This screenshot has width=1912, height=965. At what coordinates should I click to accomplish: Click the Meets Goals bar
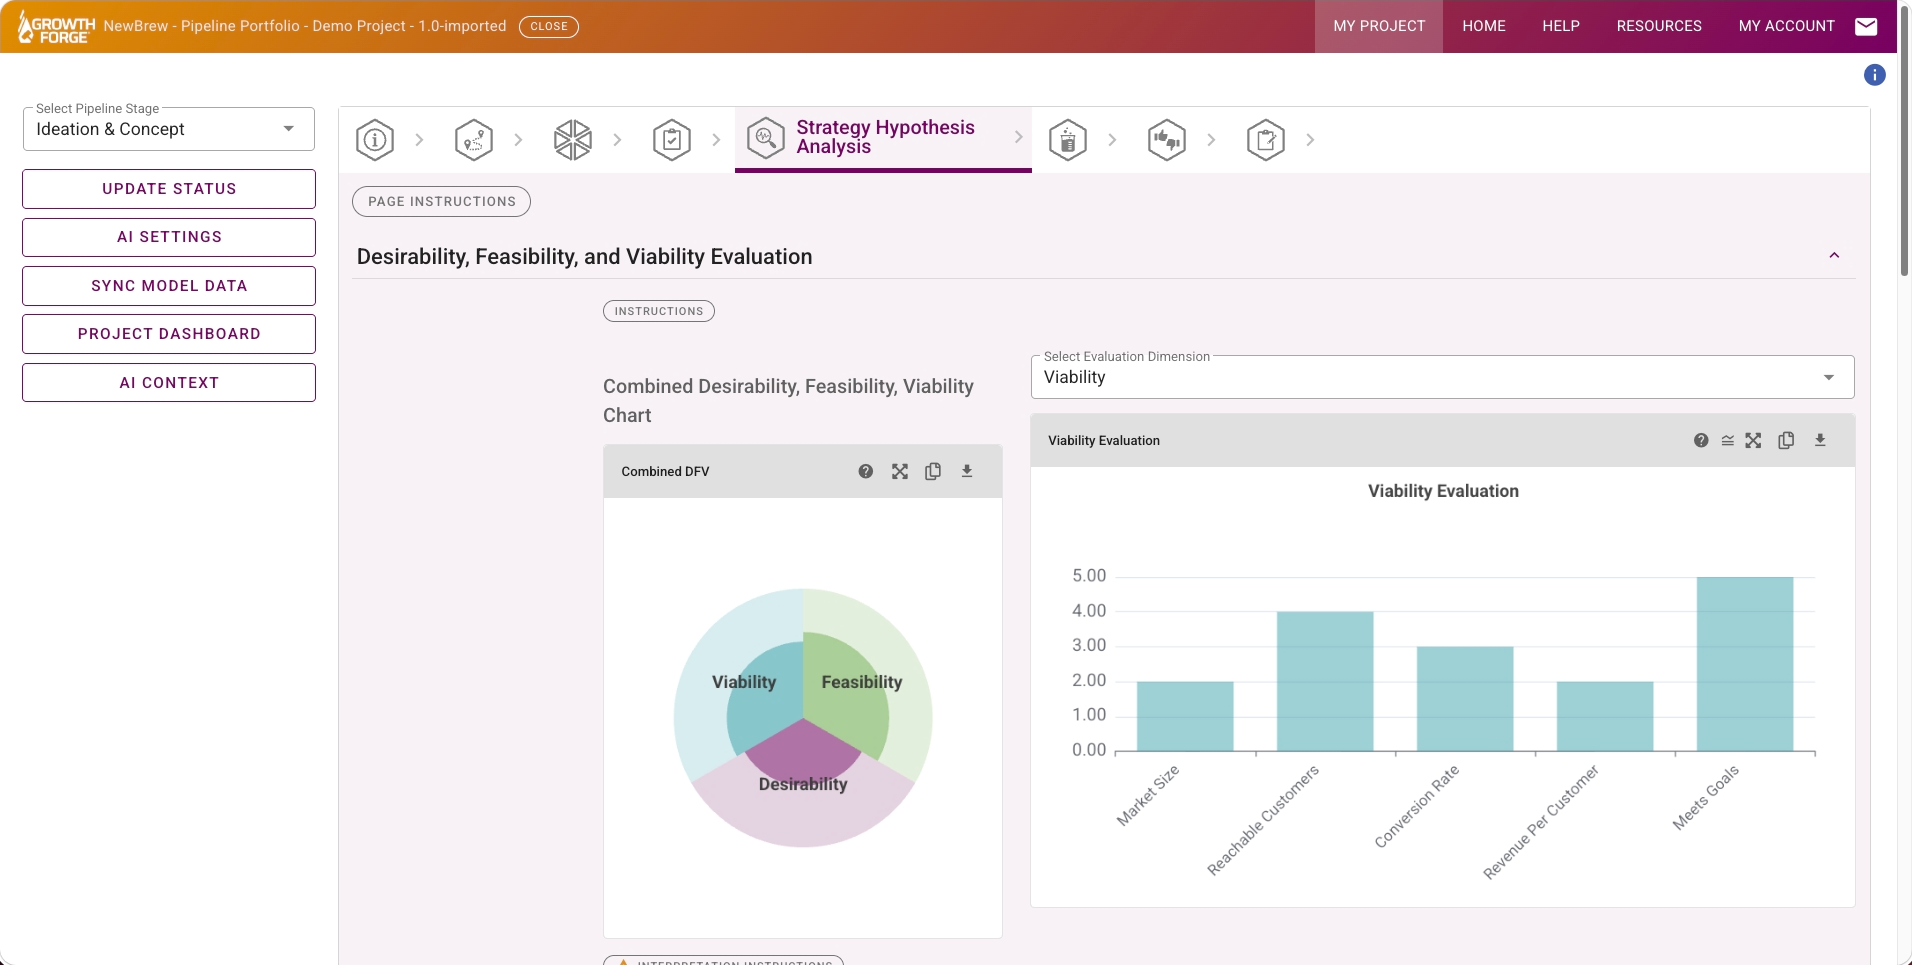pos(1745,664)
